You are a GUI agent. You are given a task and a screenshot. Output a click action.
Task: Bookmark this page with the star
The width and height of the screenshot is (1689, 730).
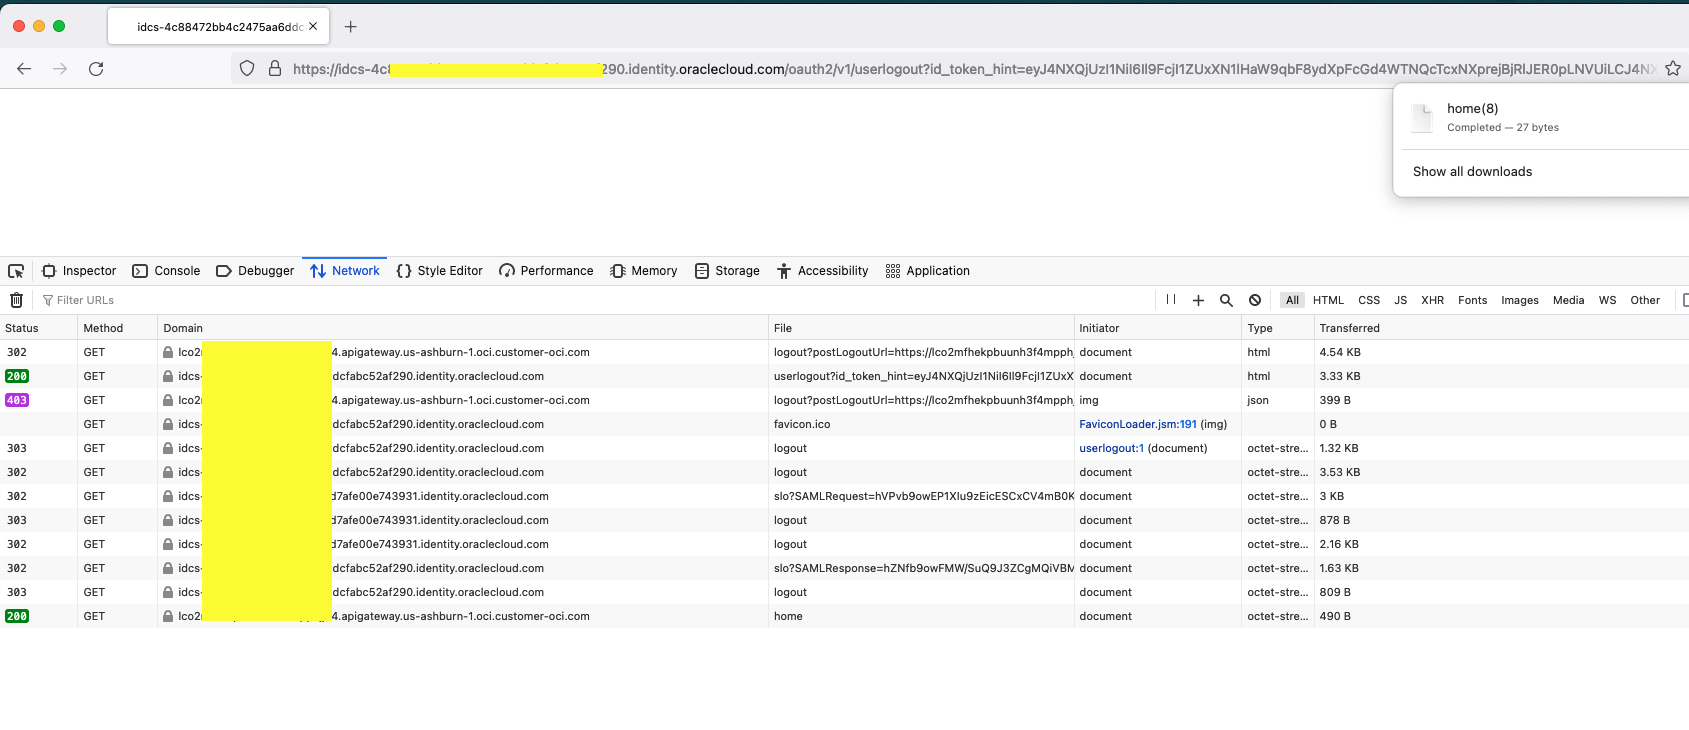pos(1672,69)
